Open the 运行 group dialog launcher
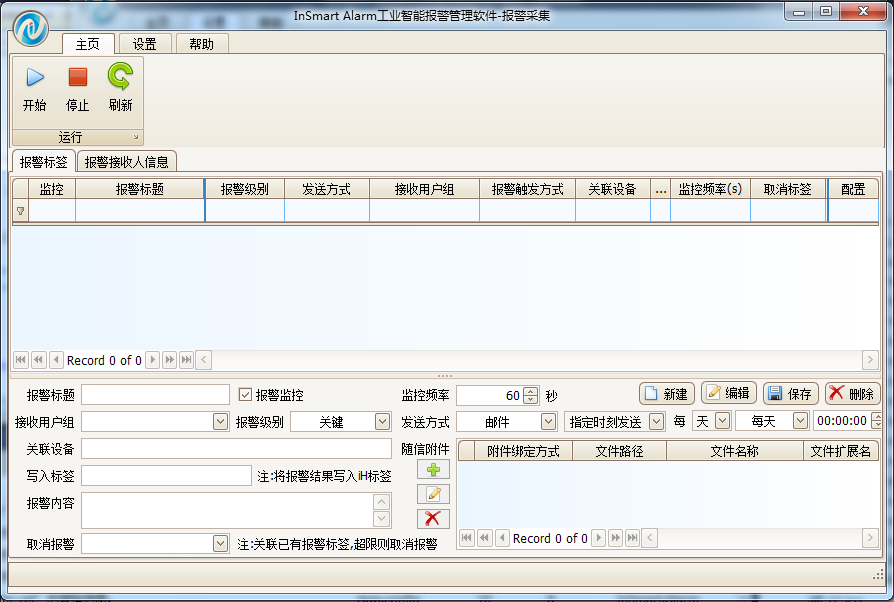The width and height of the screenshot is (894, 602). (x=136, y=137)
